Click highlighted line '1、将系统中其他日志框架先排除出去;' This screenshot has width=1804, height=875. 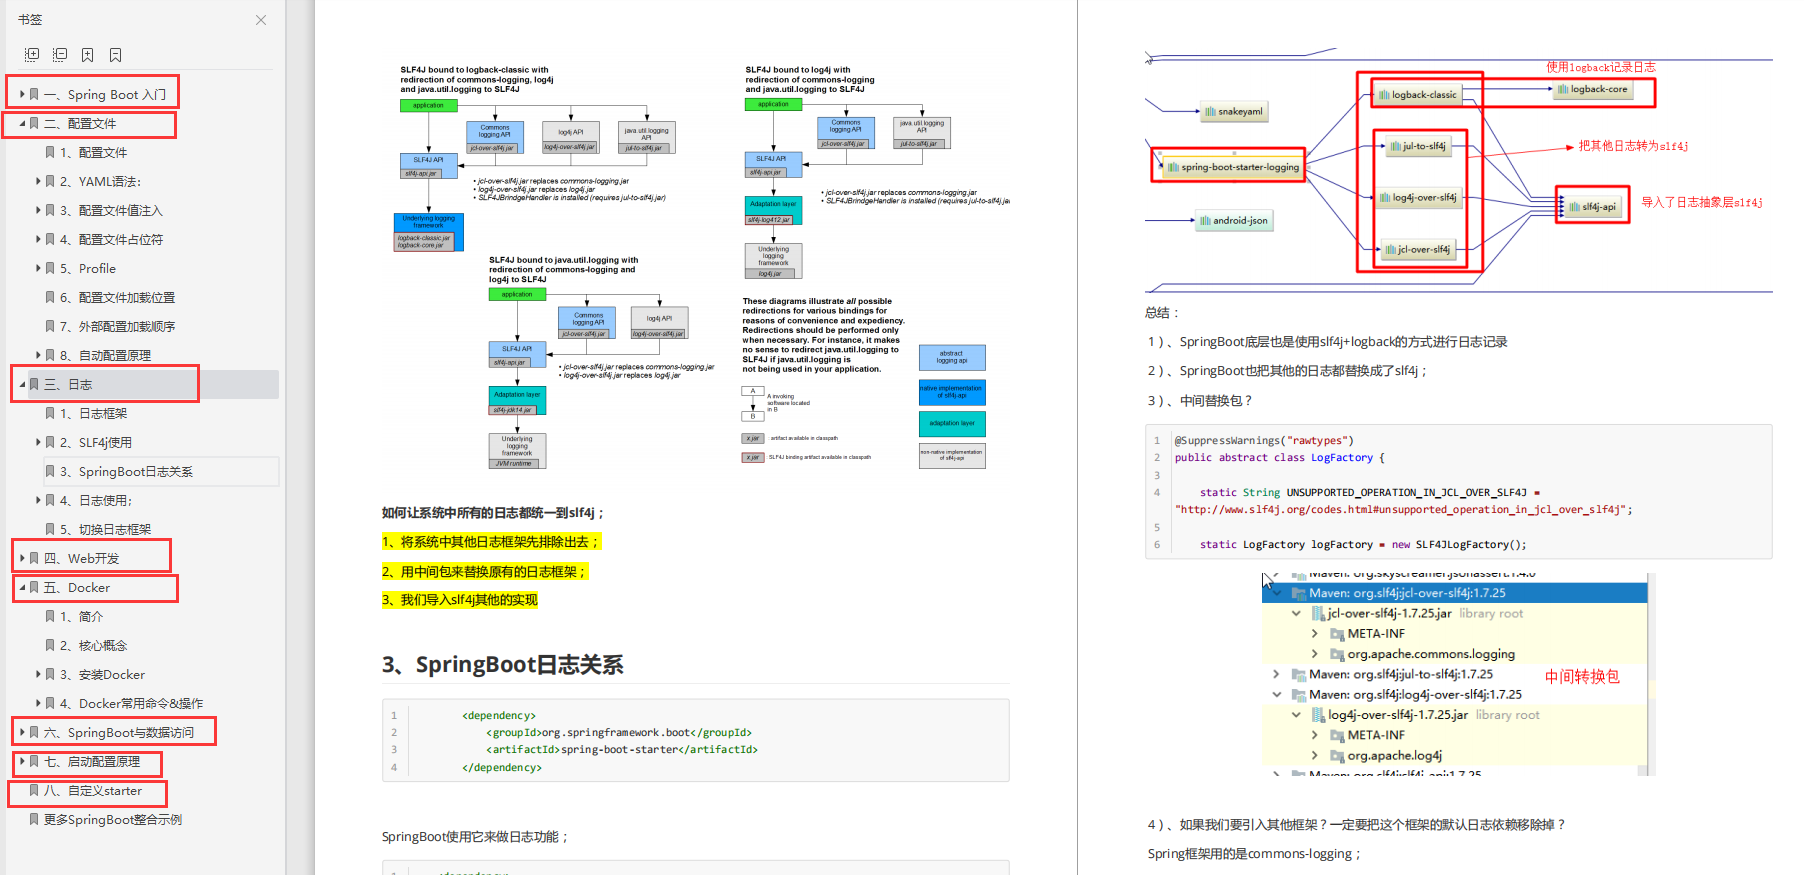pos(491,542)
